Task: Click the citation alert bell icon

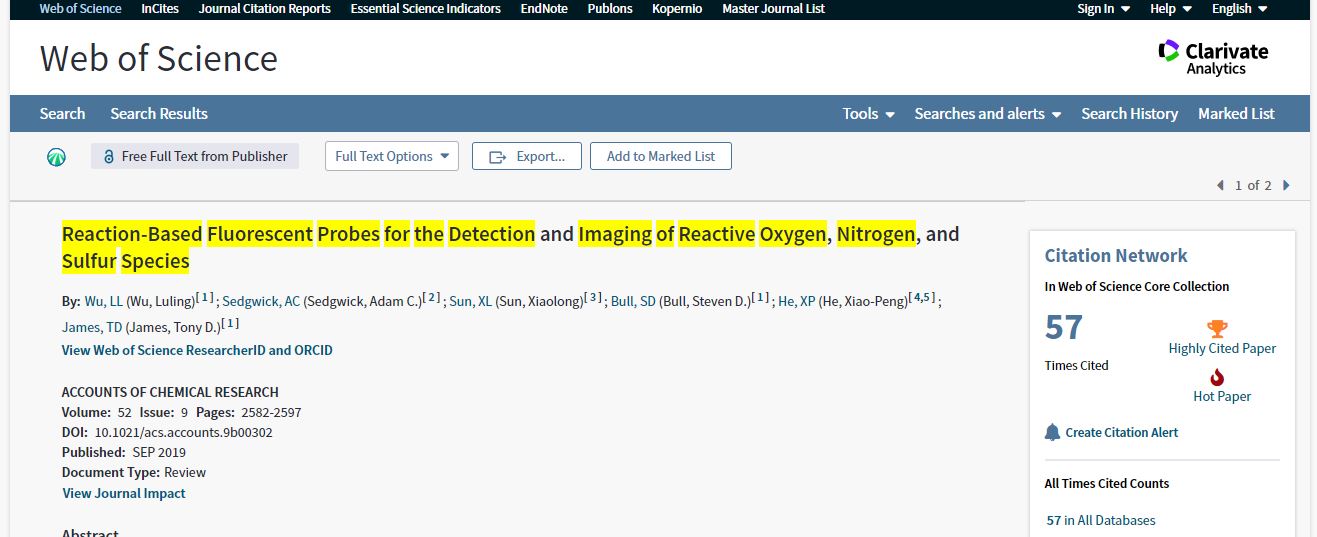Action: [x=1052, y=432]
